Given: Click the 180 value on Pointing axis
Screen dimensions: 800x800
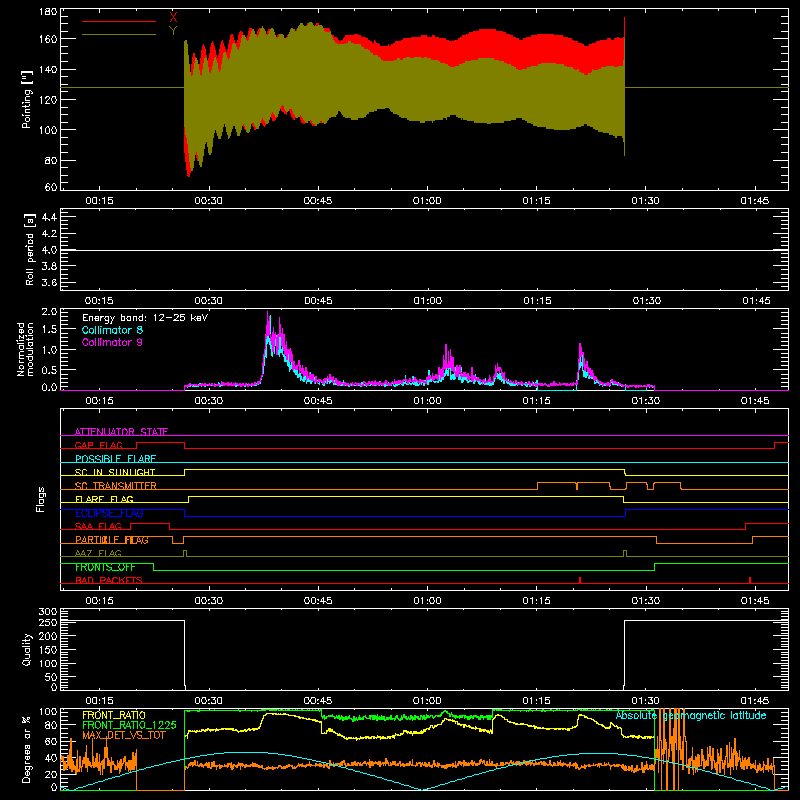Looking at the screenshot, I should [48, 12].
